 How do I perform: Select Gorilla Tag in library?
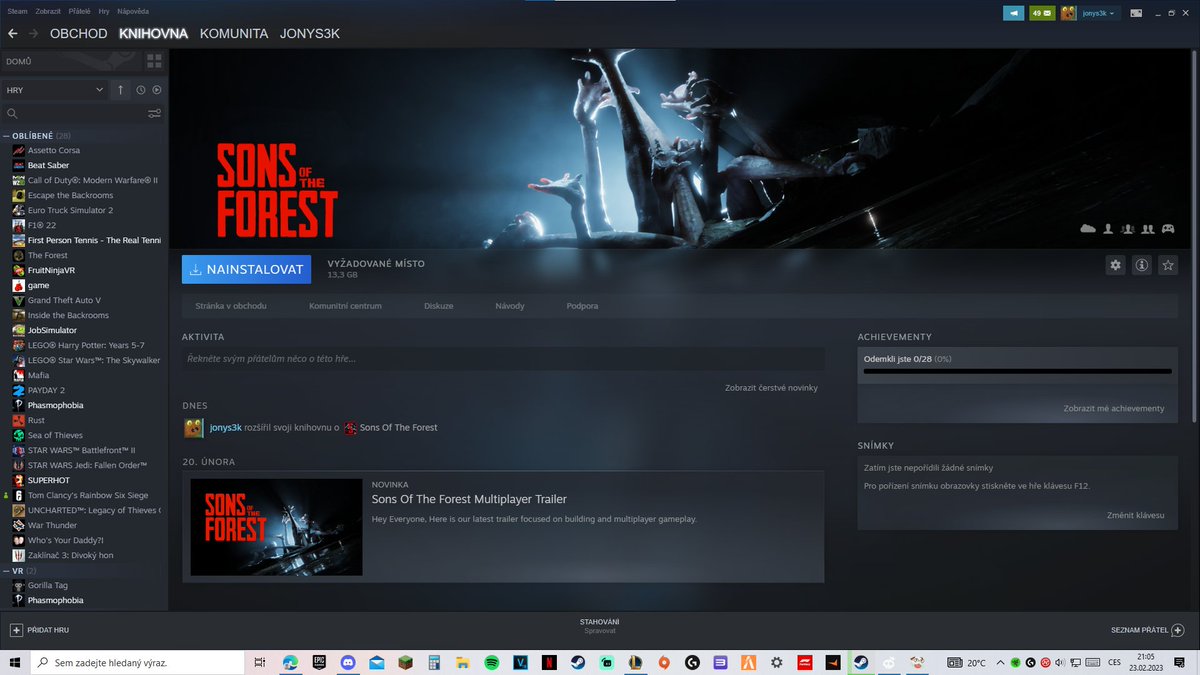[x=48, y=585]
